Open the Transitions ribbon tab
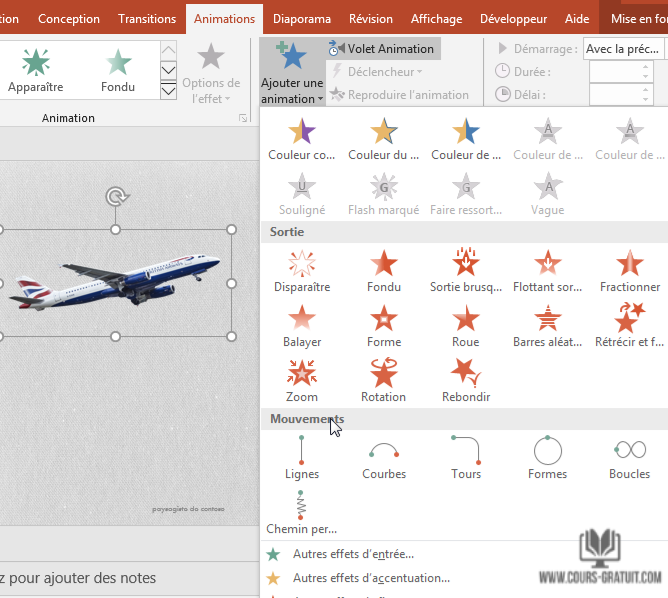Image resolution: width=668 pixels, height=598 pixels. pyautogui.click(x=147, y=19)
